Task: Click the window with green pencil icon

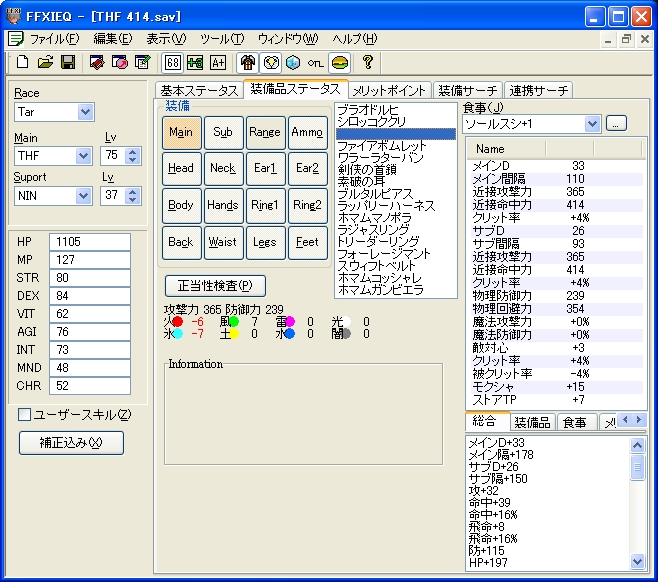Action: coord(142,63)
